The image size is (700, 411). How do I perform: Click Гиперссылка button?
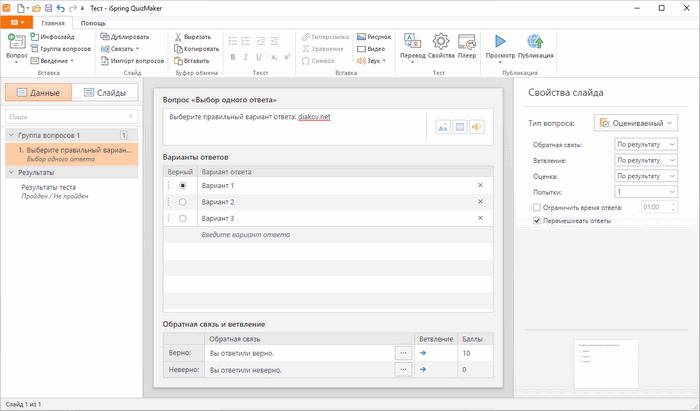(x=325, y=37)
